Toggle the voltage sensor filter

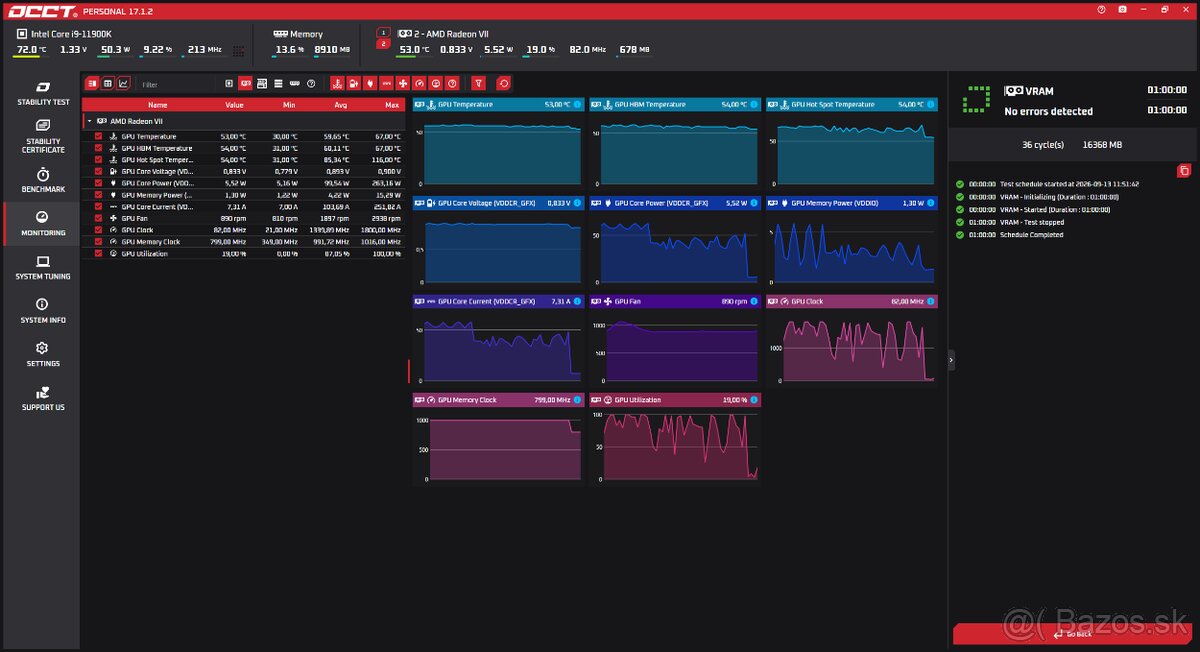pyautogui.click(x=353, y=84)
